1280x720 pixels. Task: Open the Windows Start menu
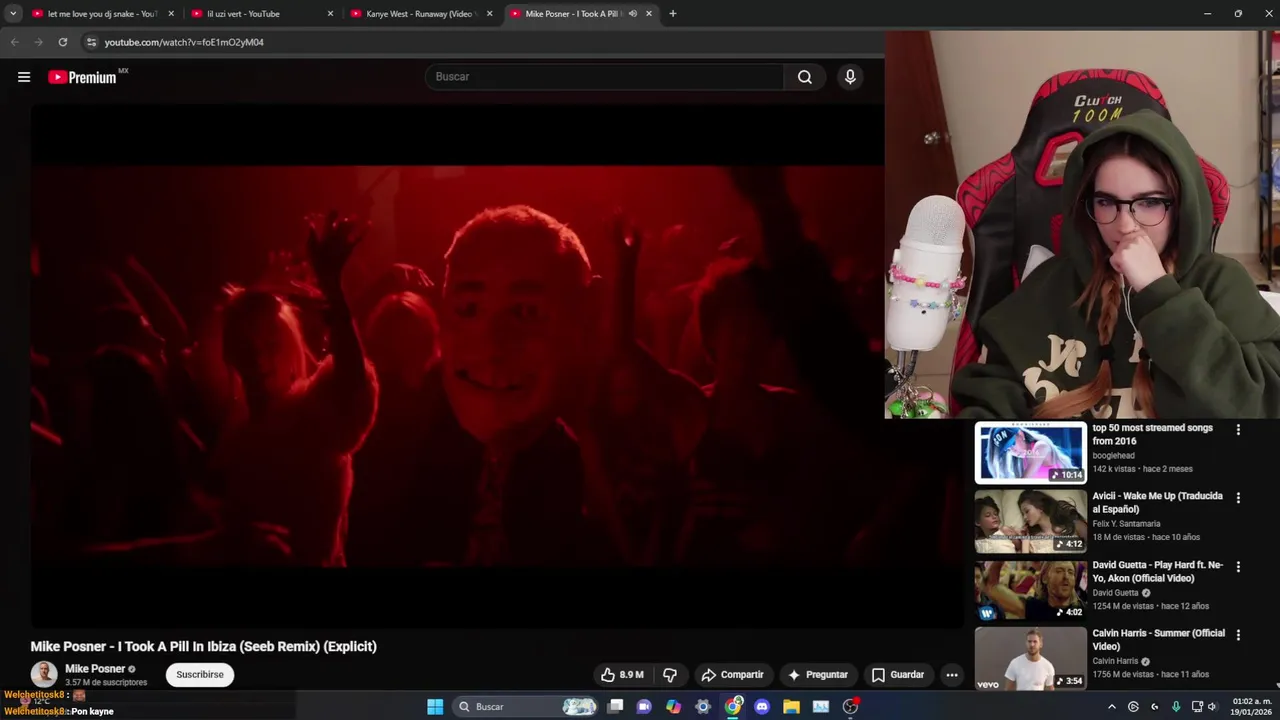pyautogui.click(x=435, y=707)
